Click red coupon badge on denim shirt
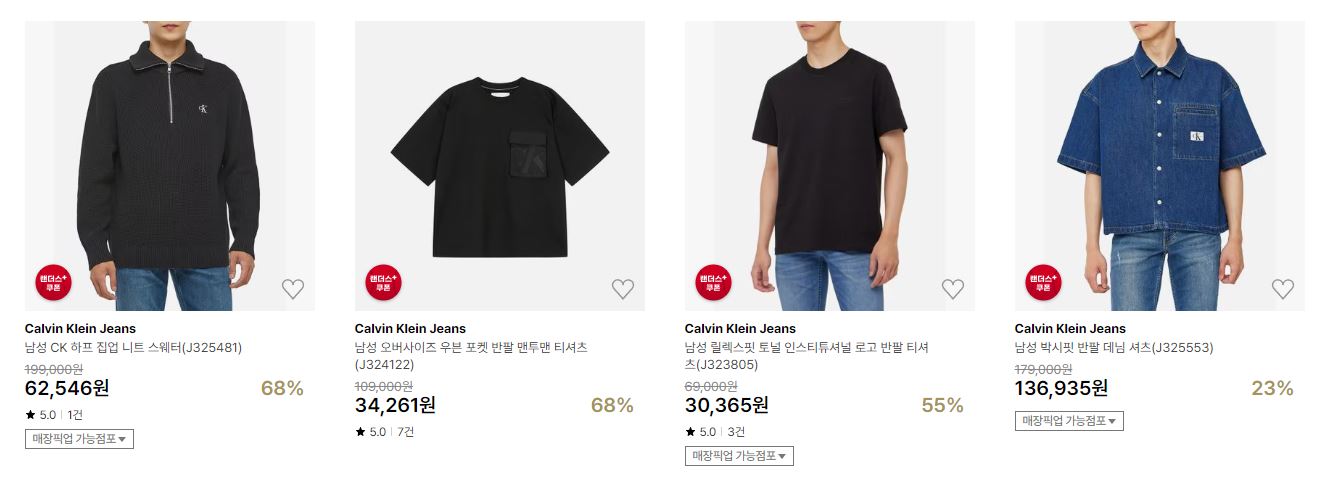Viewport: 1317px width, 492px height. pyautogui.click(x=1043, y=282)
